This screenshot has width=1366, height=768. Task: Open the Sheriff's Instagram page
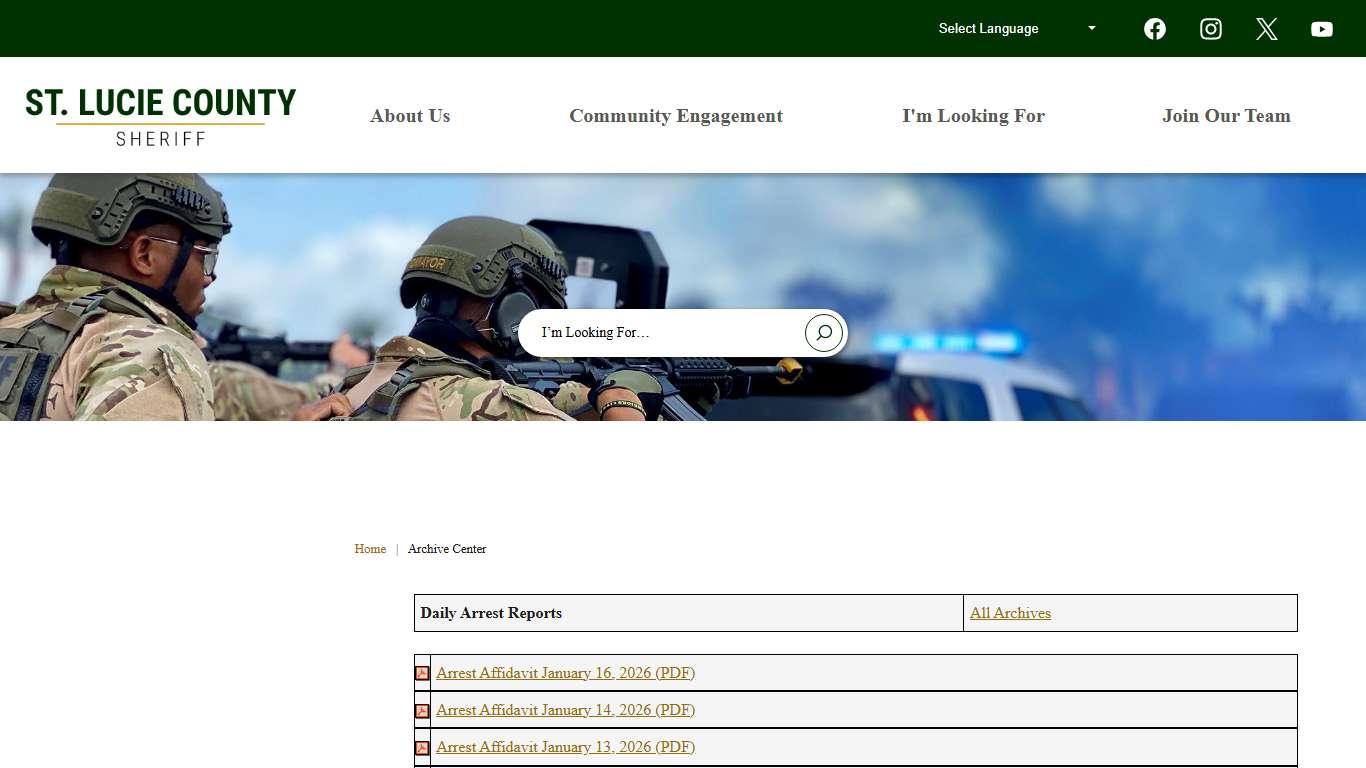pyautogui.click(x=1210, y=28)
